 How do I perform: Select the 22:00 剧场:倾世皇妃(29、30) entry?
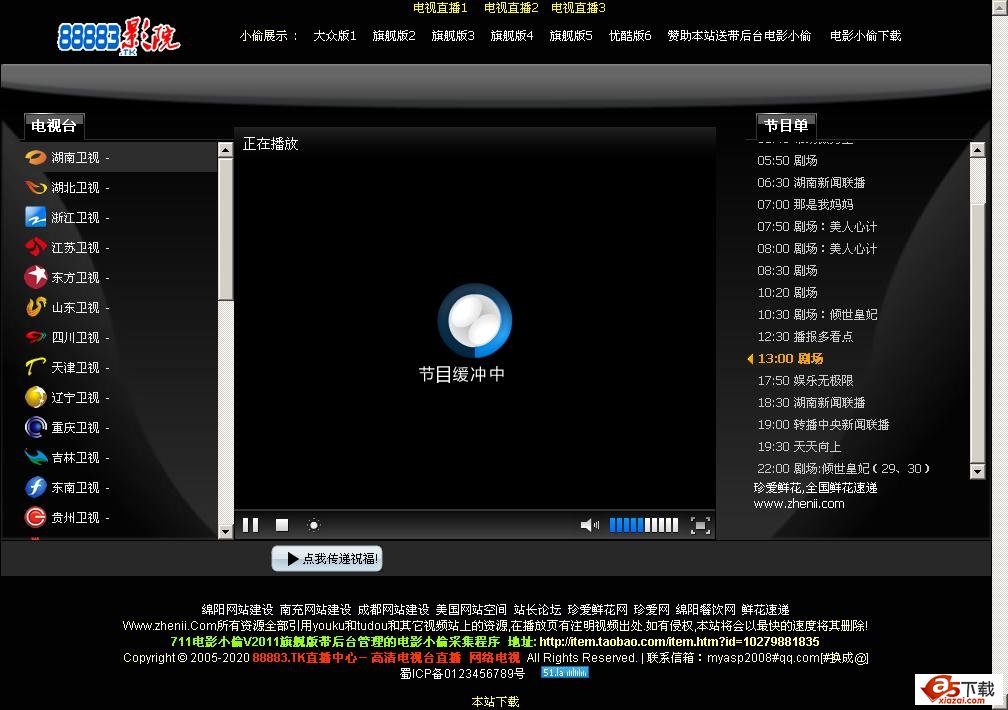(843, 468)
